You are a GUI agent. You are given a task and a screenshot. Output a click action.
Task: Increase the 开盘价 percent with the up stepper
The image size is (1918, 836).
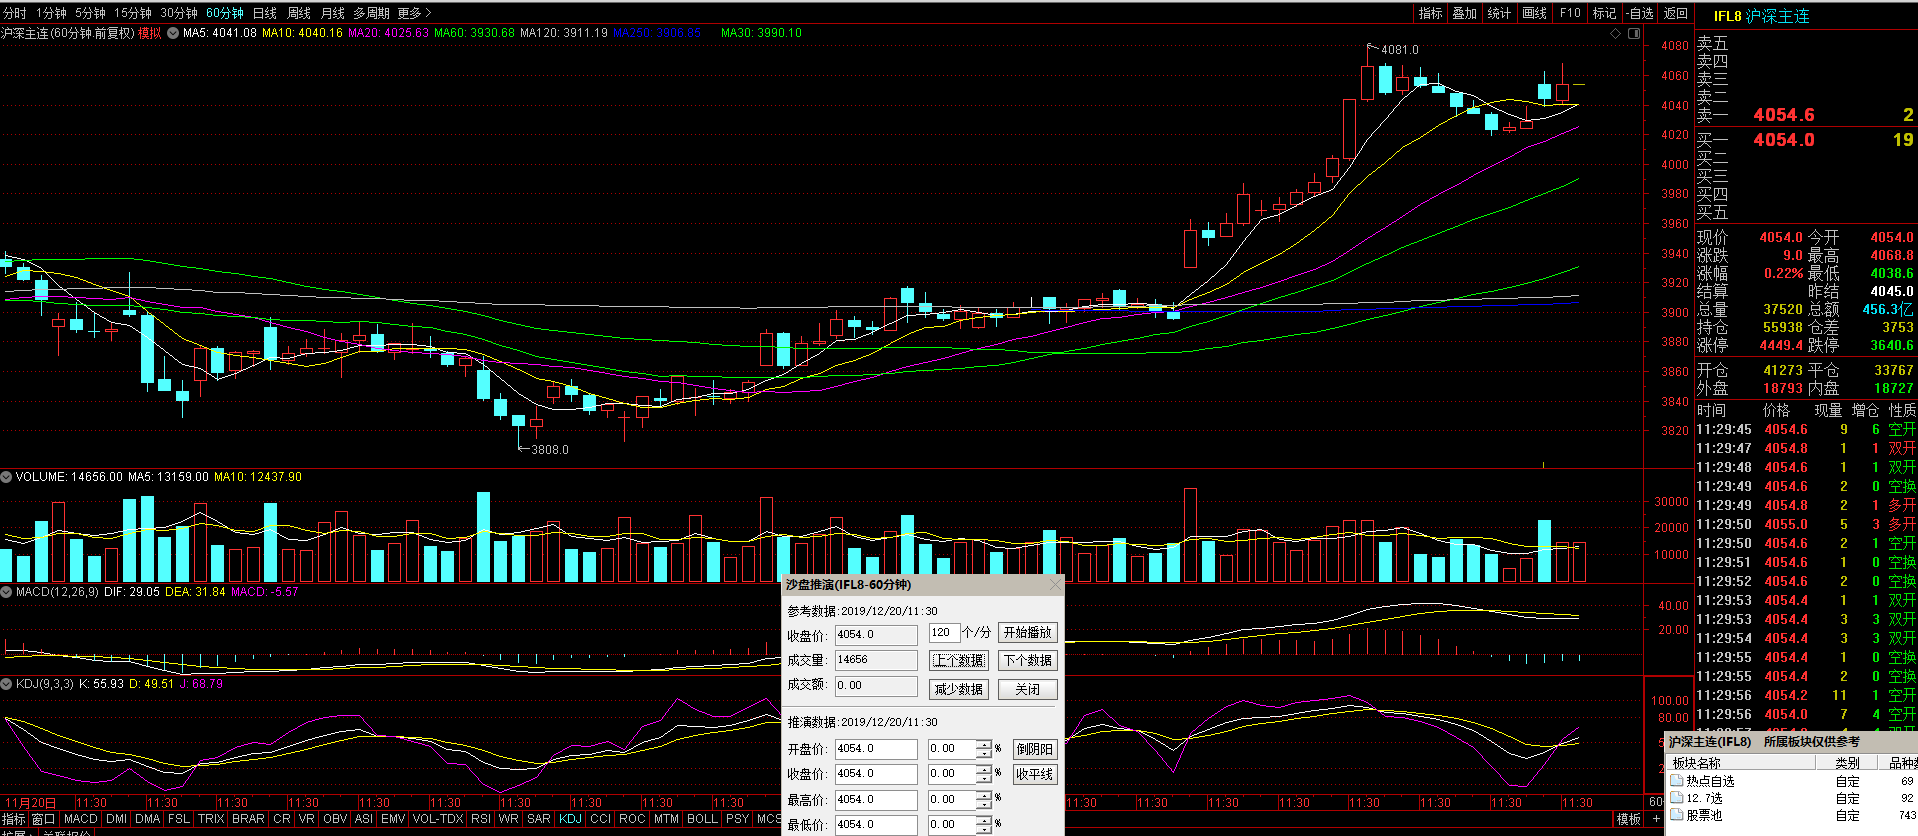click(984, 745)
